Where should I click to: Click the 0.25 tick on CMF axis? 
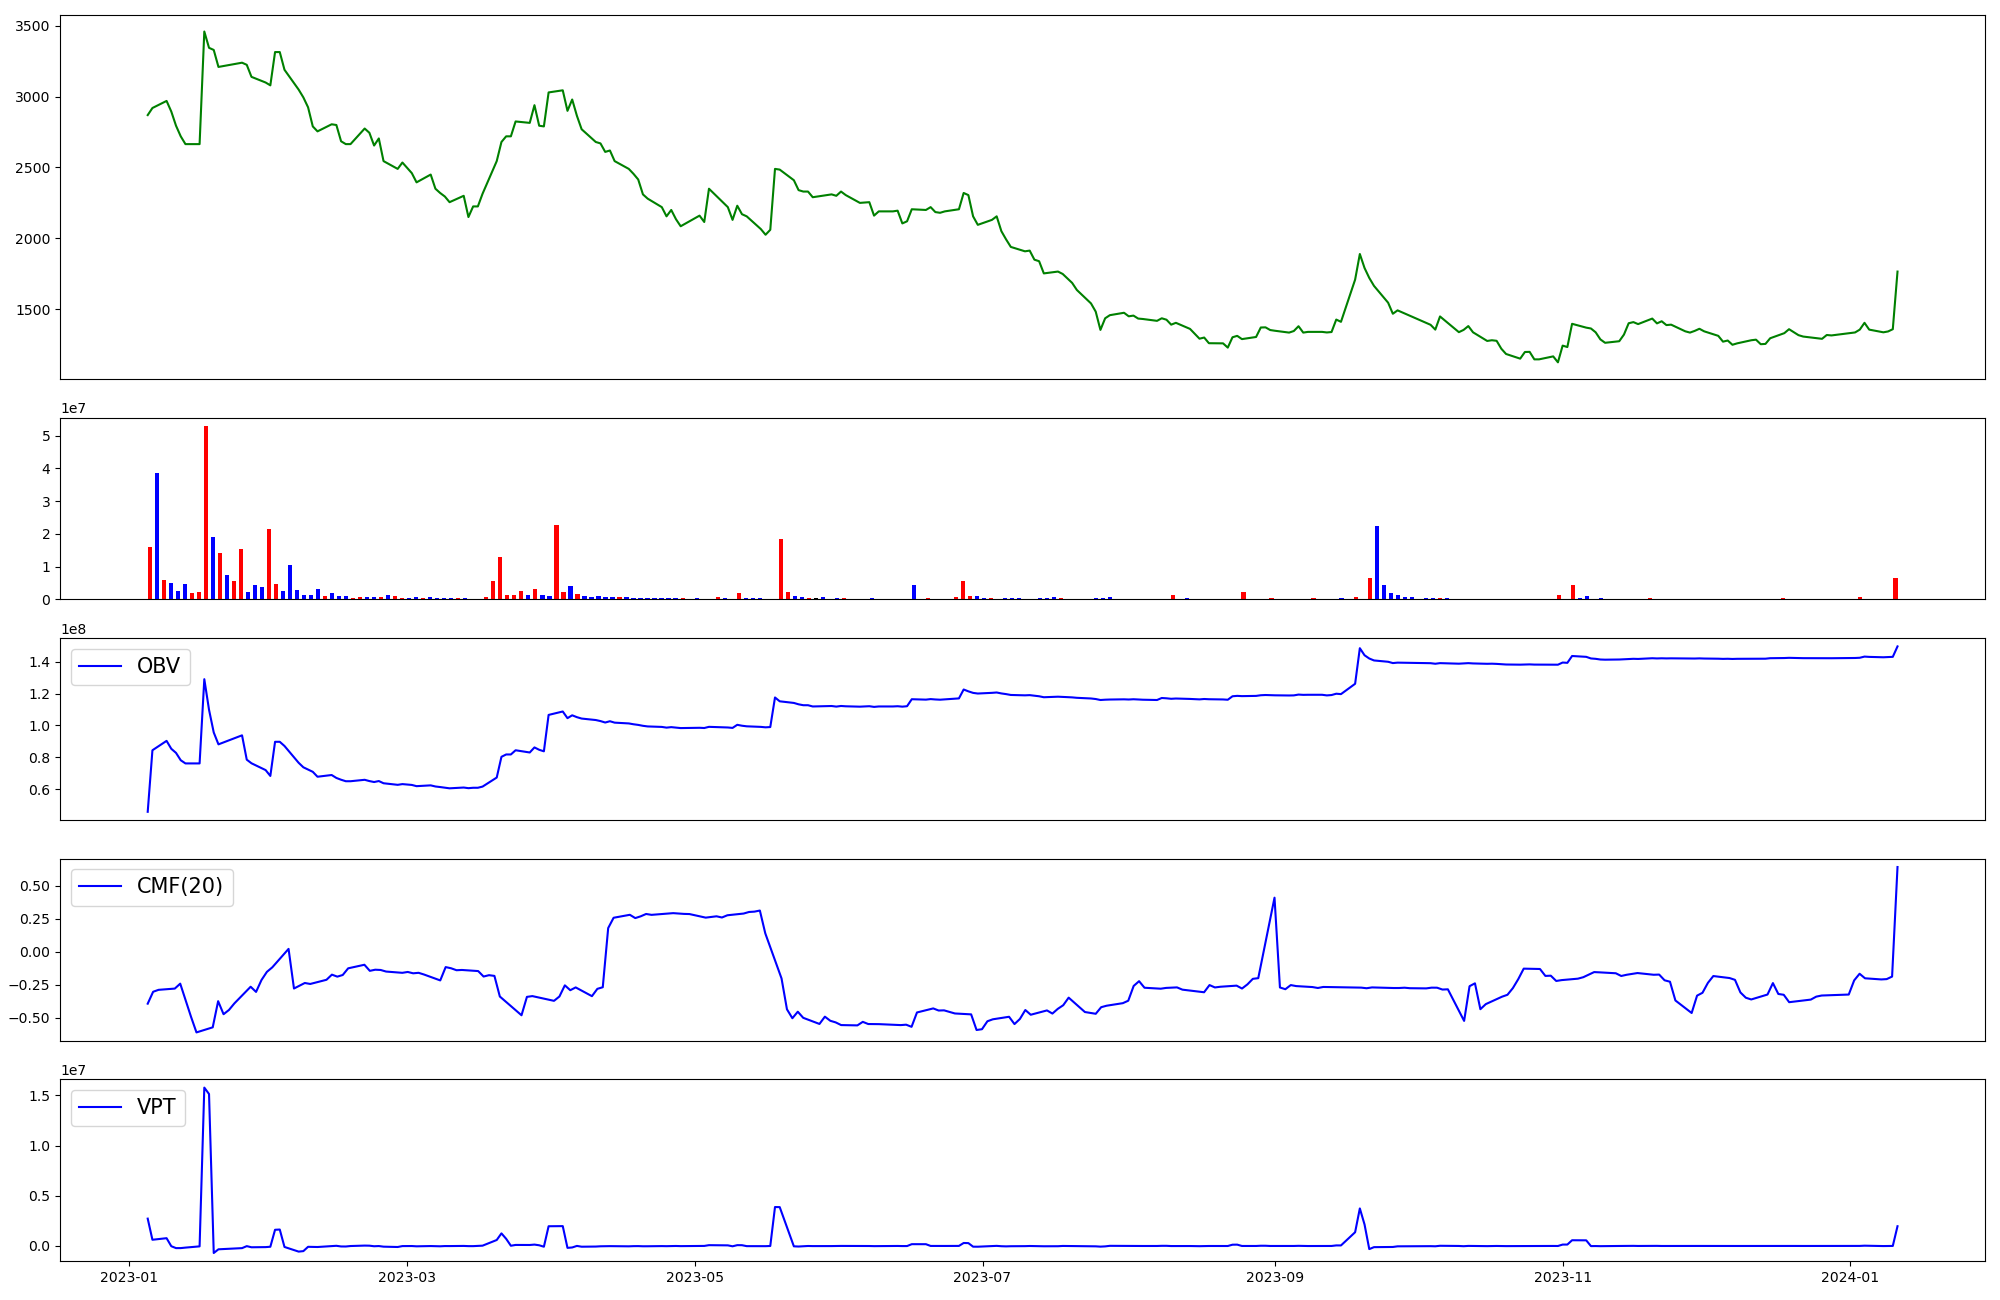pos(35,919)
